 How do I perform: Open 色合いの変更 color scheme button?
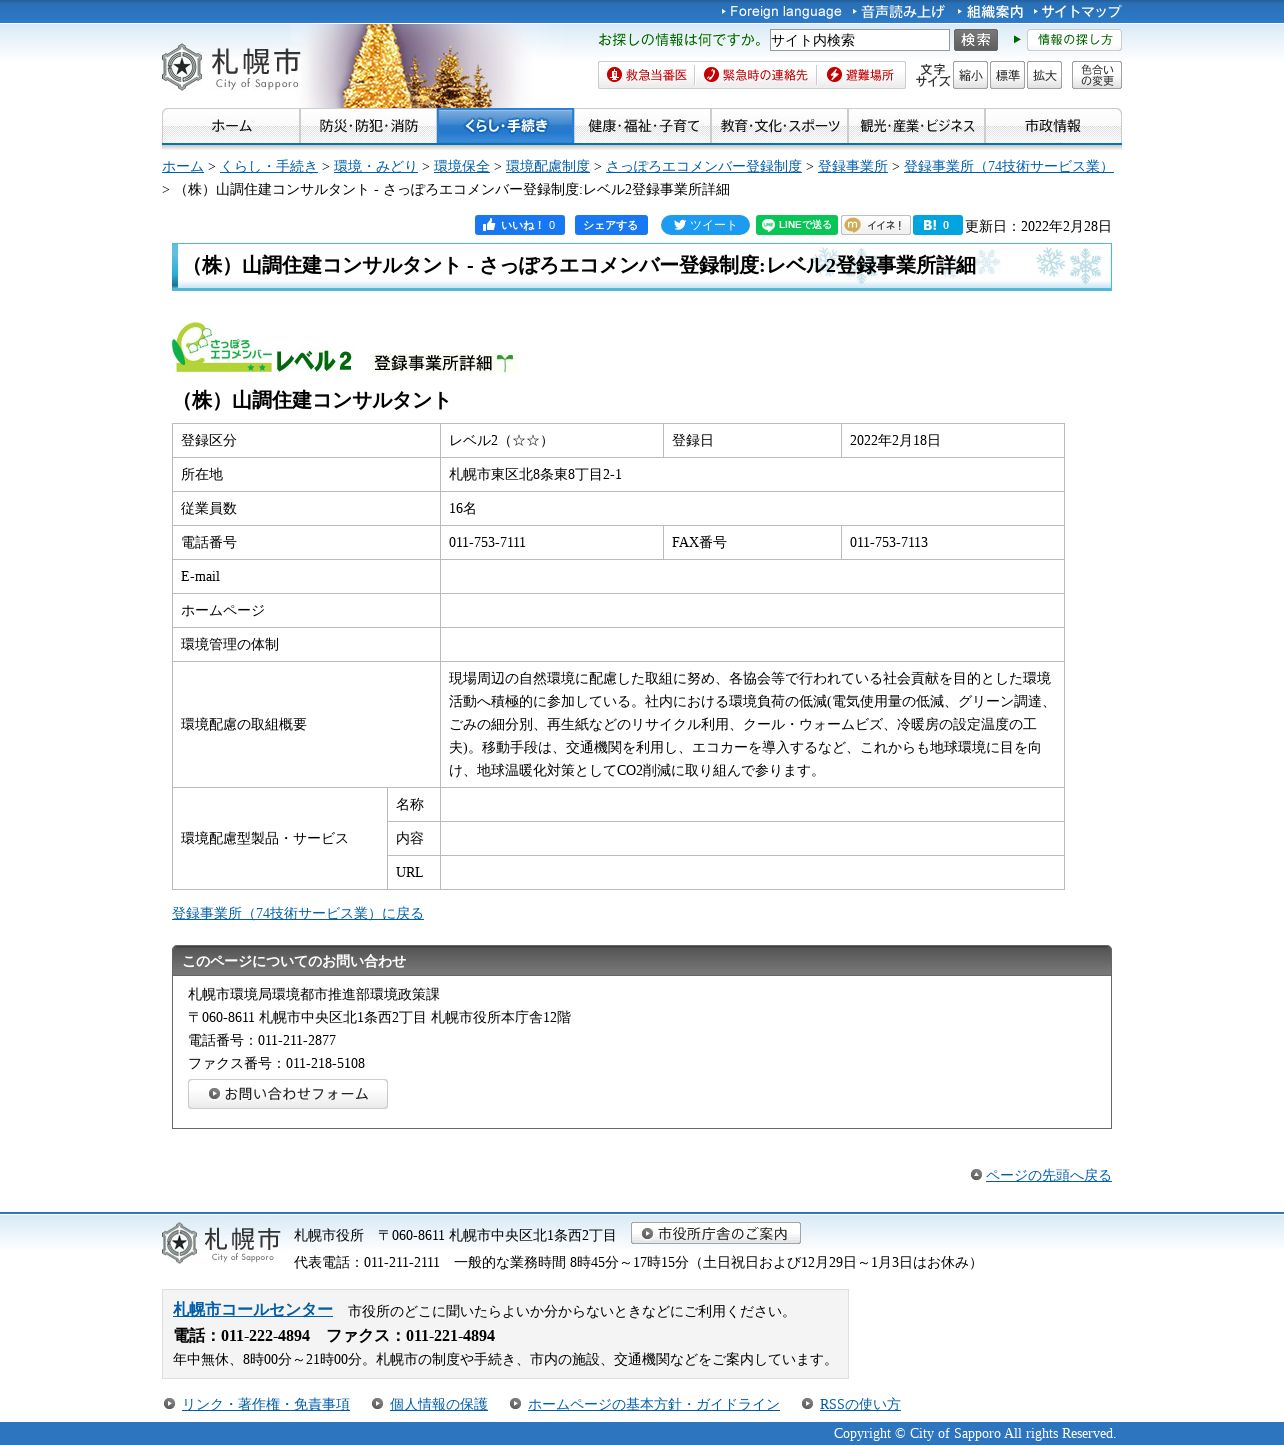tap(1097, 75)
